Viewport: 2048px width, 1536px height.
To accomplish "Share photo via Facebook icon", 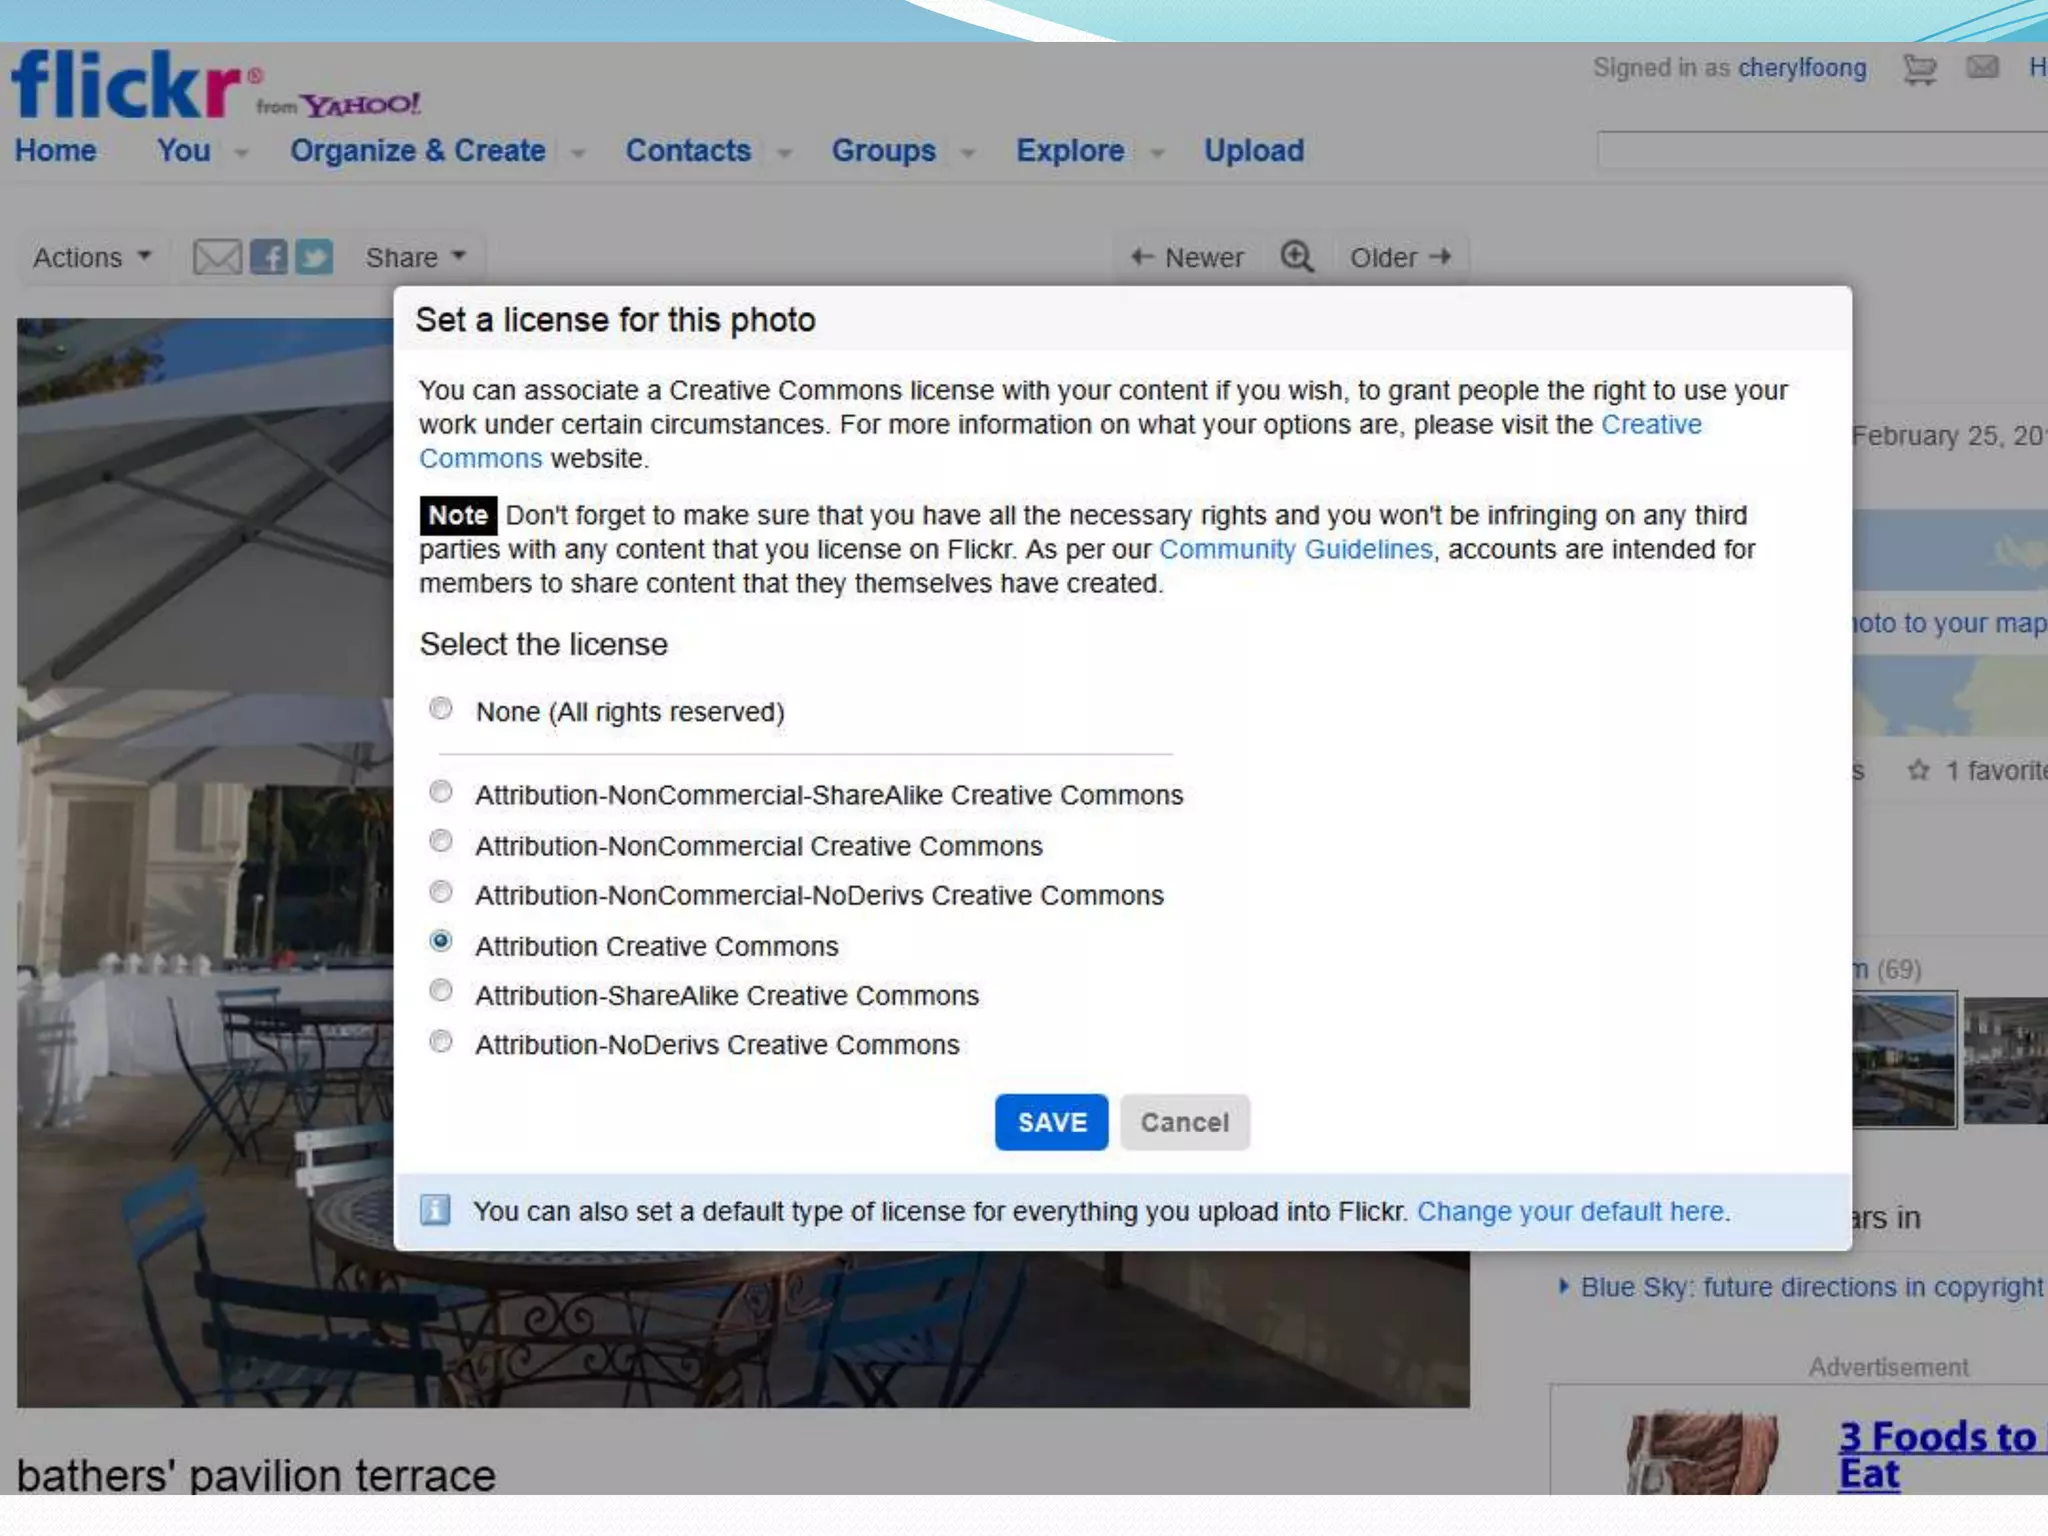I will tap(268, 257).
